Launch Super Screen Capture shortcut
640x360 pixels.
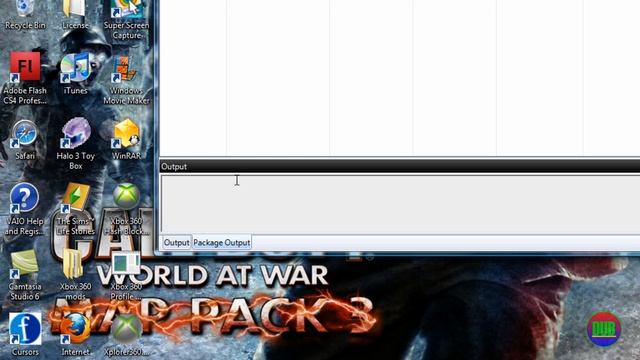[127, 18]
